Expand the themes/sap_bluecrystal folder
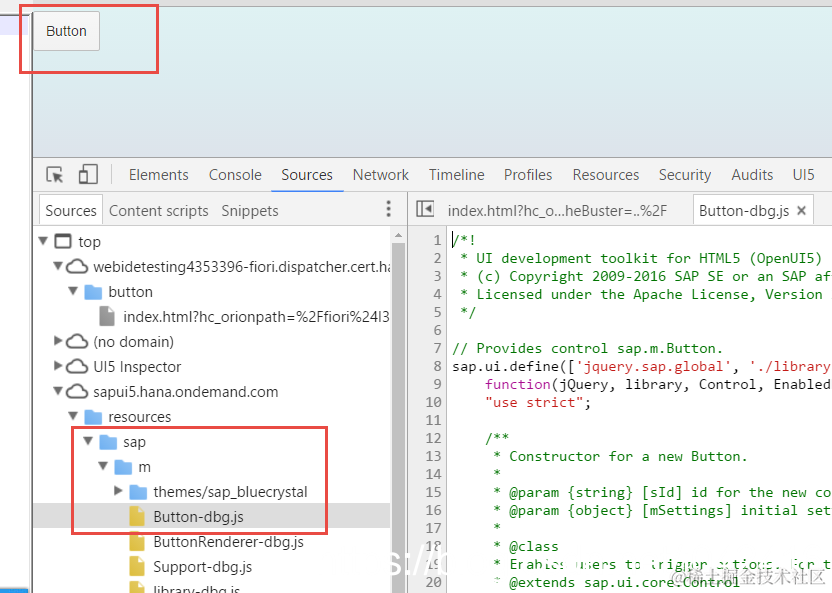832x593 pixels. [x=118, y=491]
